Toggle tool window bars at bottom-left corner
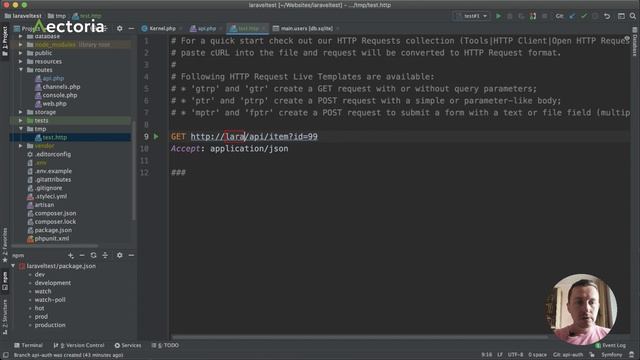This screenshot has width=640, height=360. (x=5, y=355)
